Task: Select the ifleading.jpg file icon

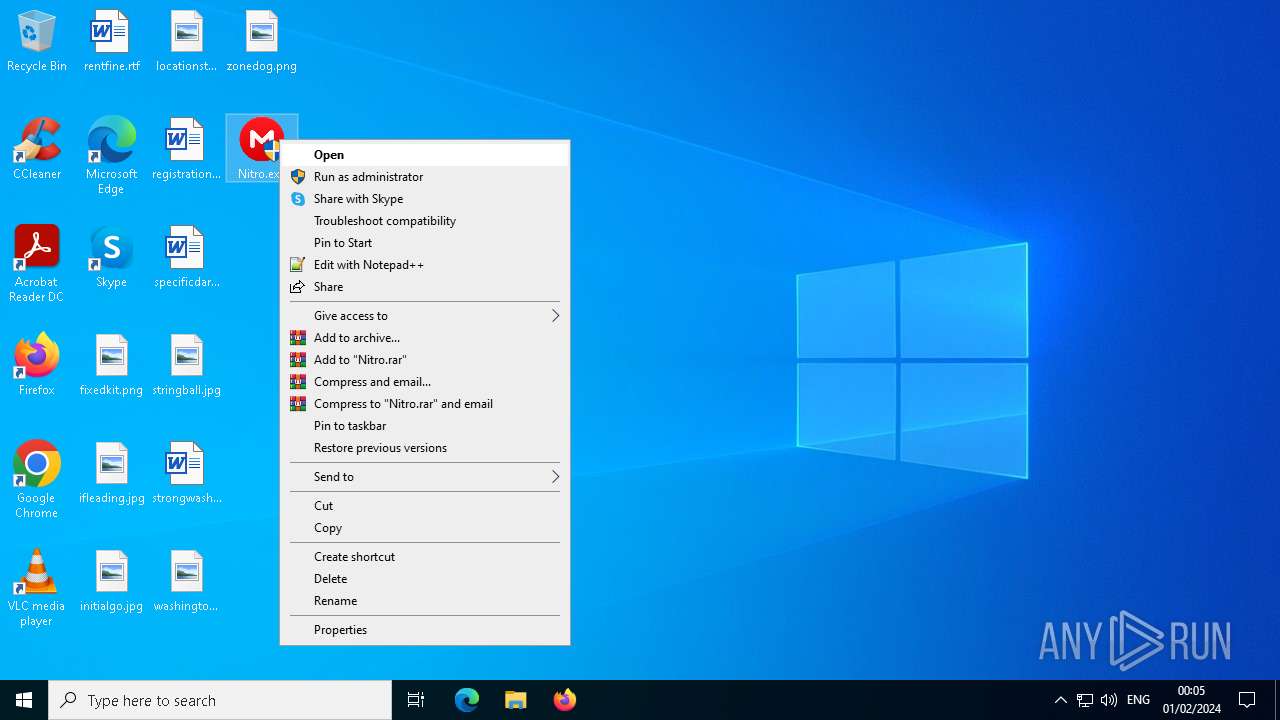Action: coord(112,474)
